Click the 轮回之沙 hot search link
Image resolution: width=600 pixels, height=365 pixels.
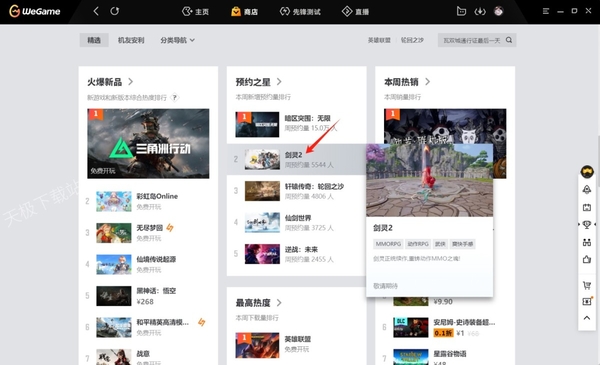[x=412, y=40]
